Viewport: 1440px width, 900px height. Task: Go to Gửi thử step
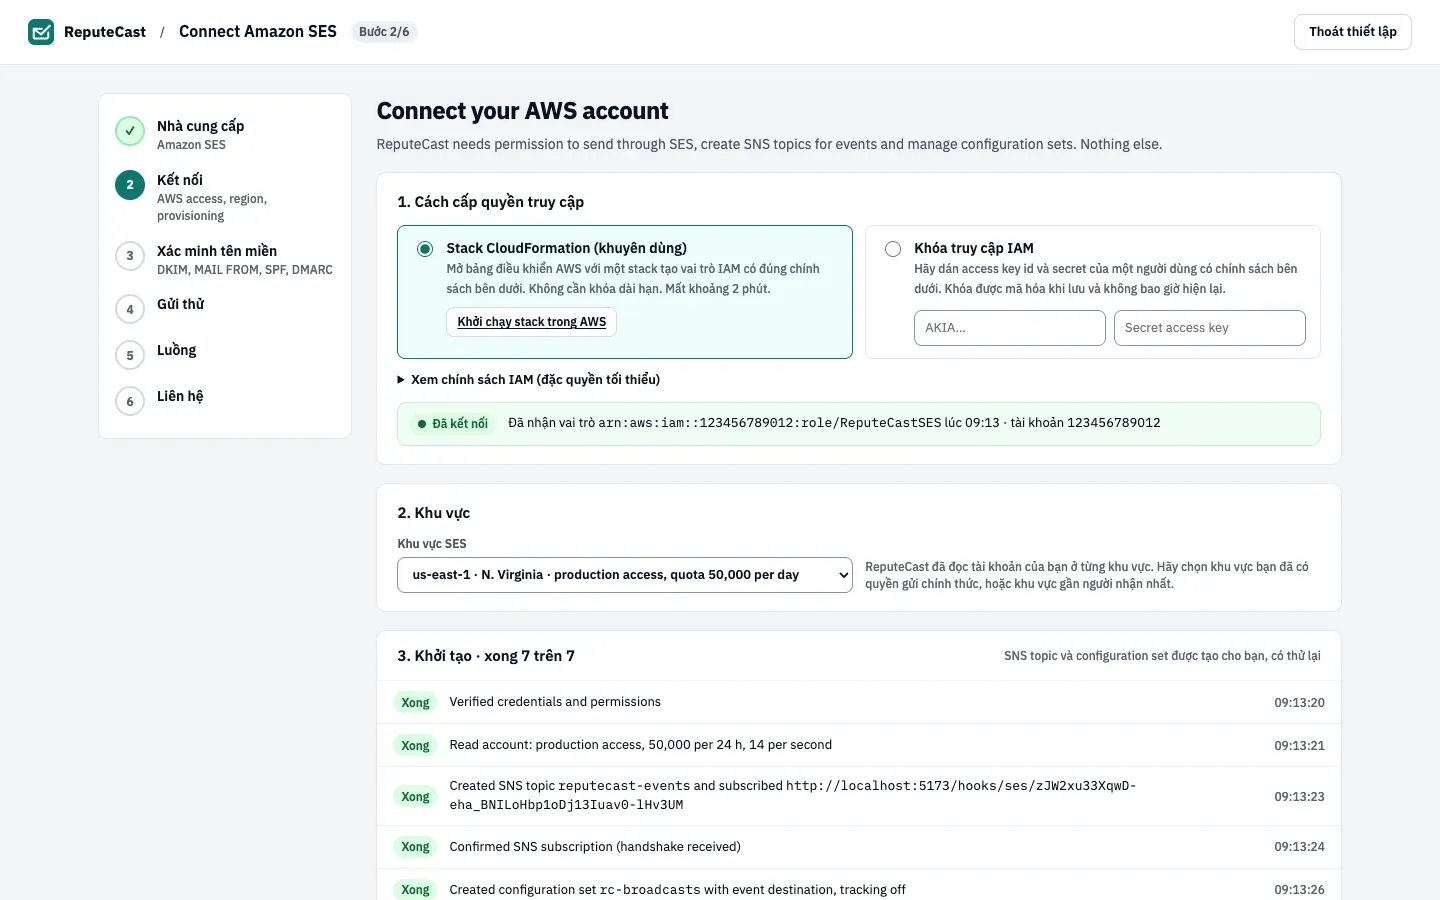click(180, 304)
